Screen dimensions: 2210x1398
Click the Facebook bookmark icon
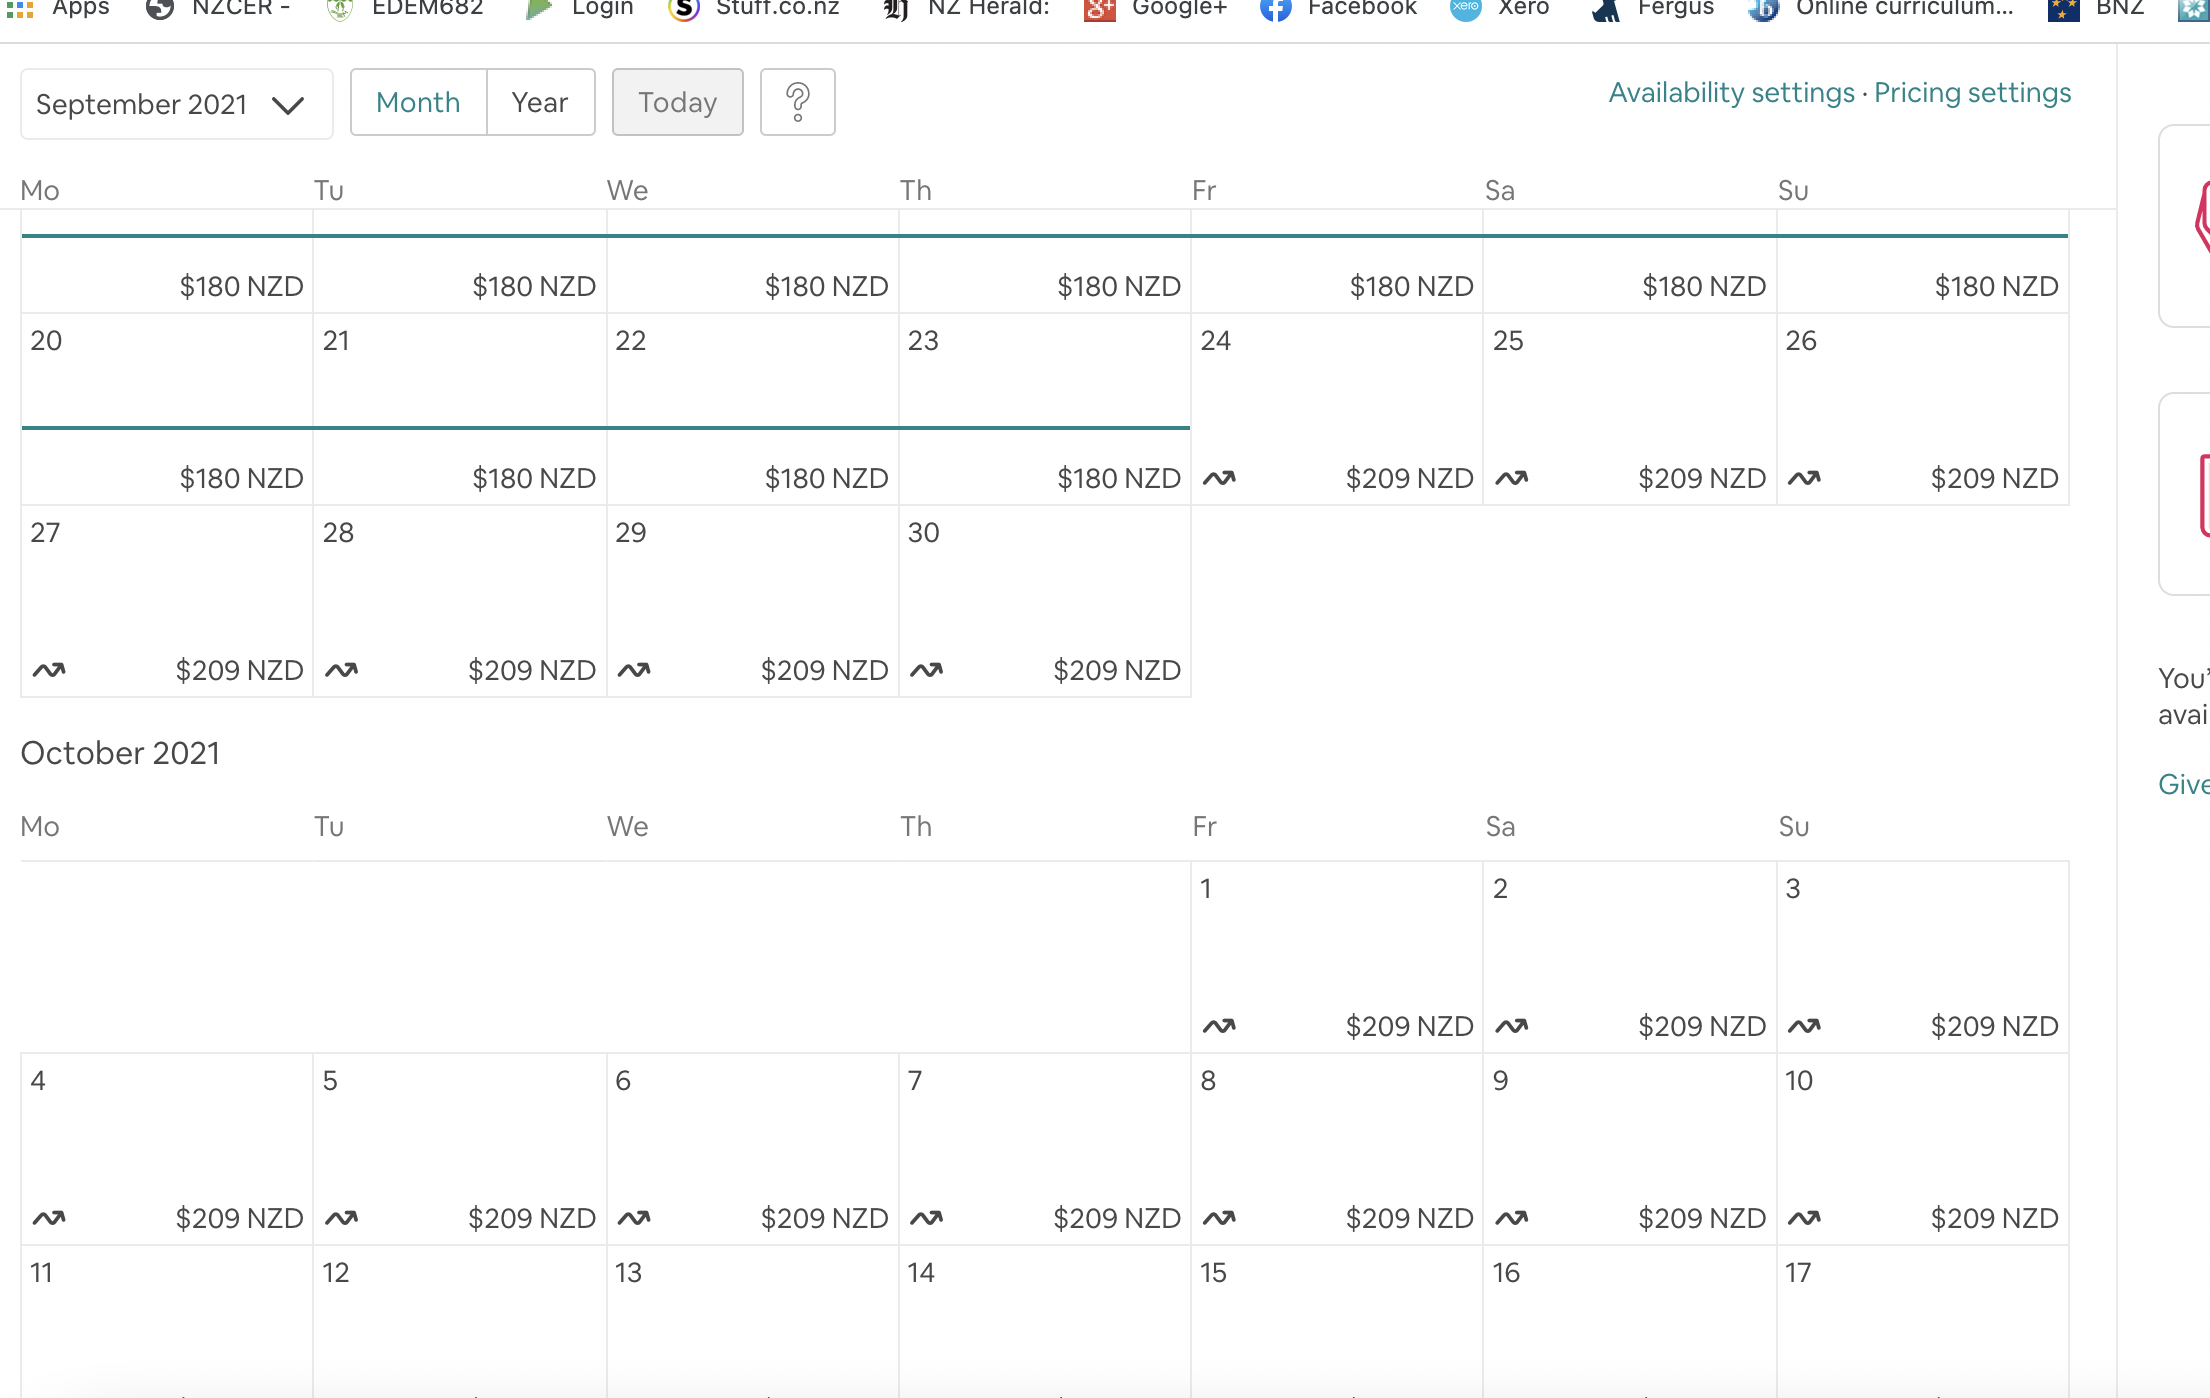pyautogui.click(x=1275, y=10)
